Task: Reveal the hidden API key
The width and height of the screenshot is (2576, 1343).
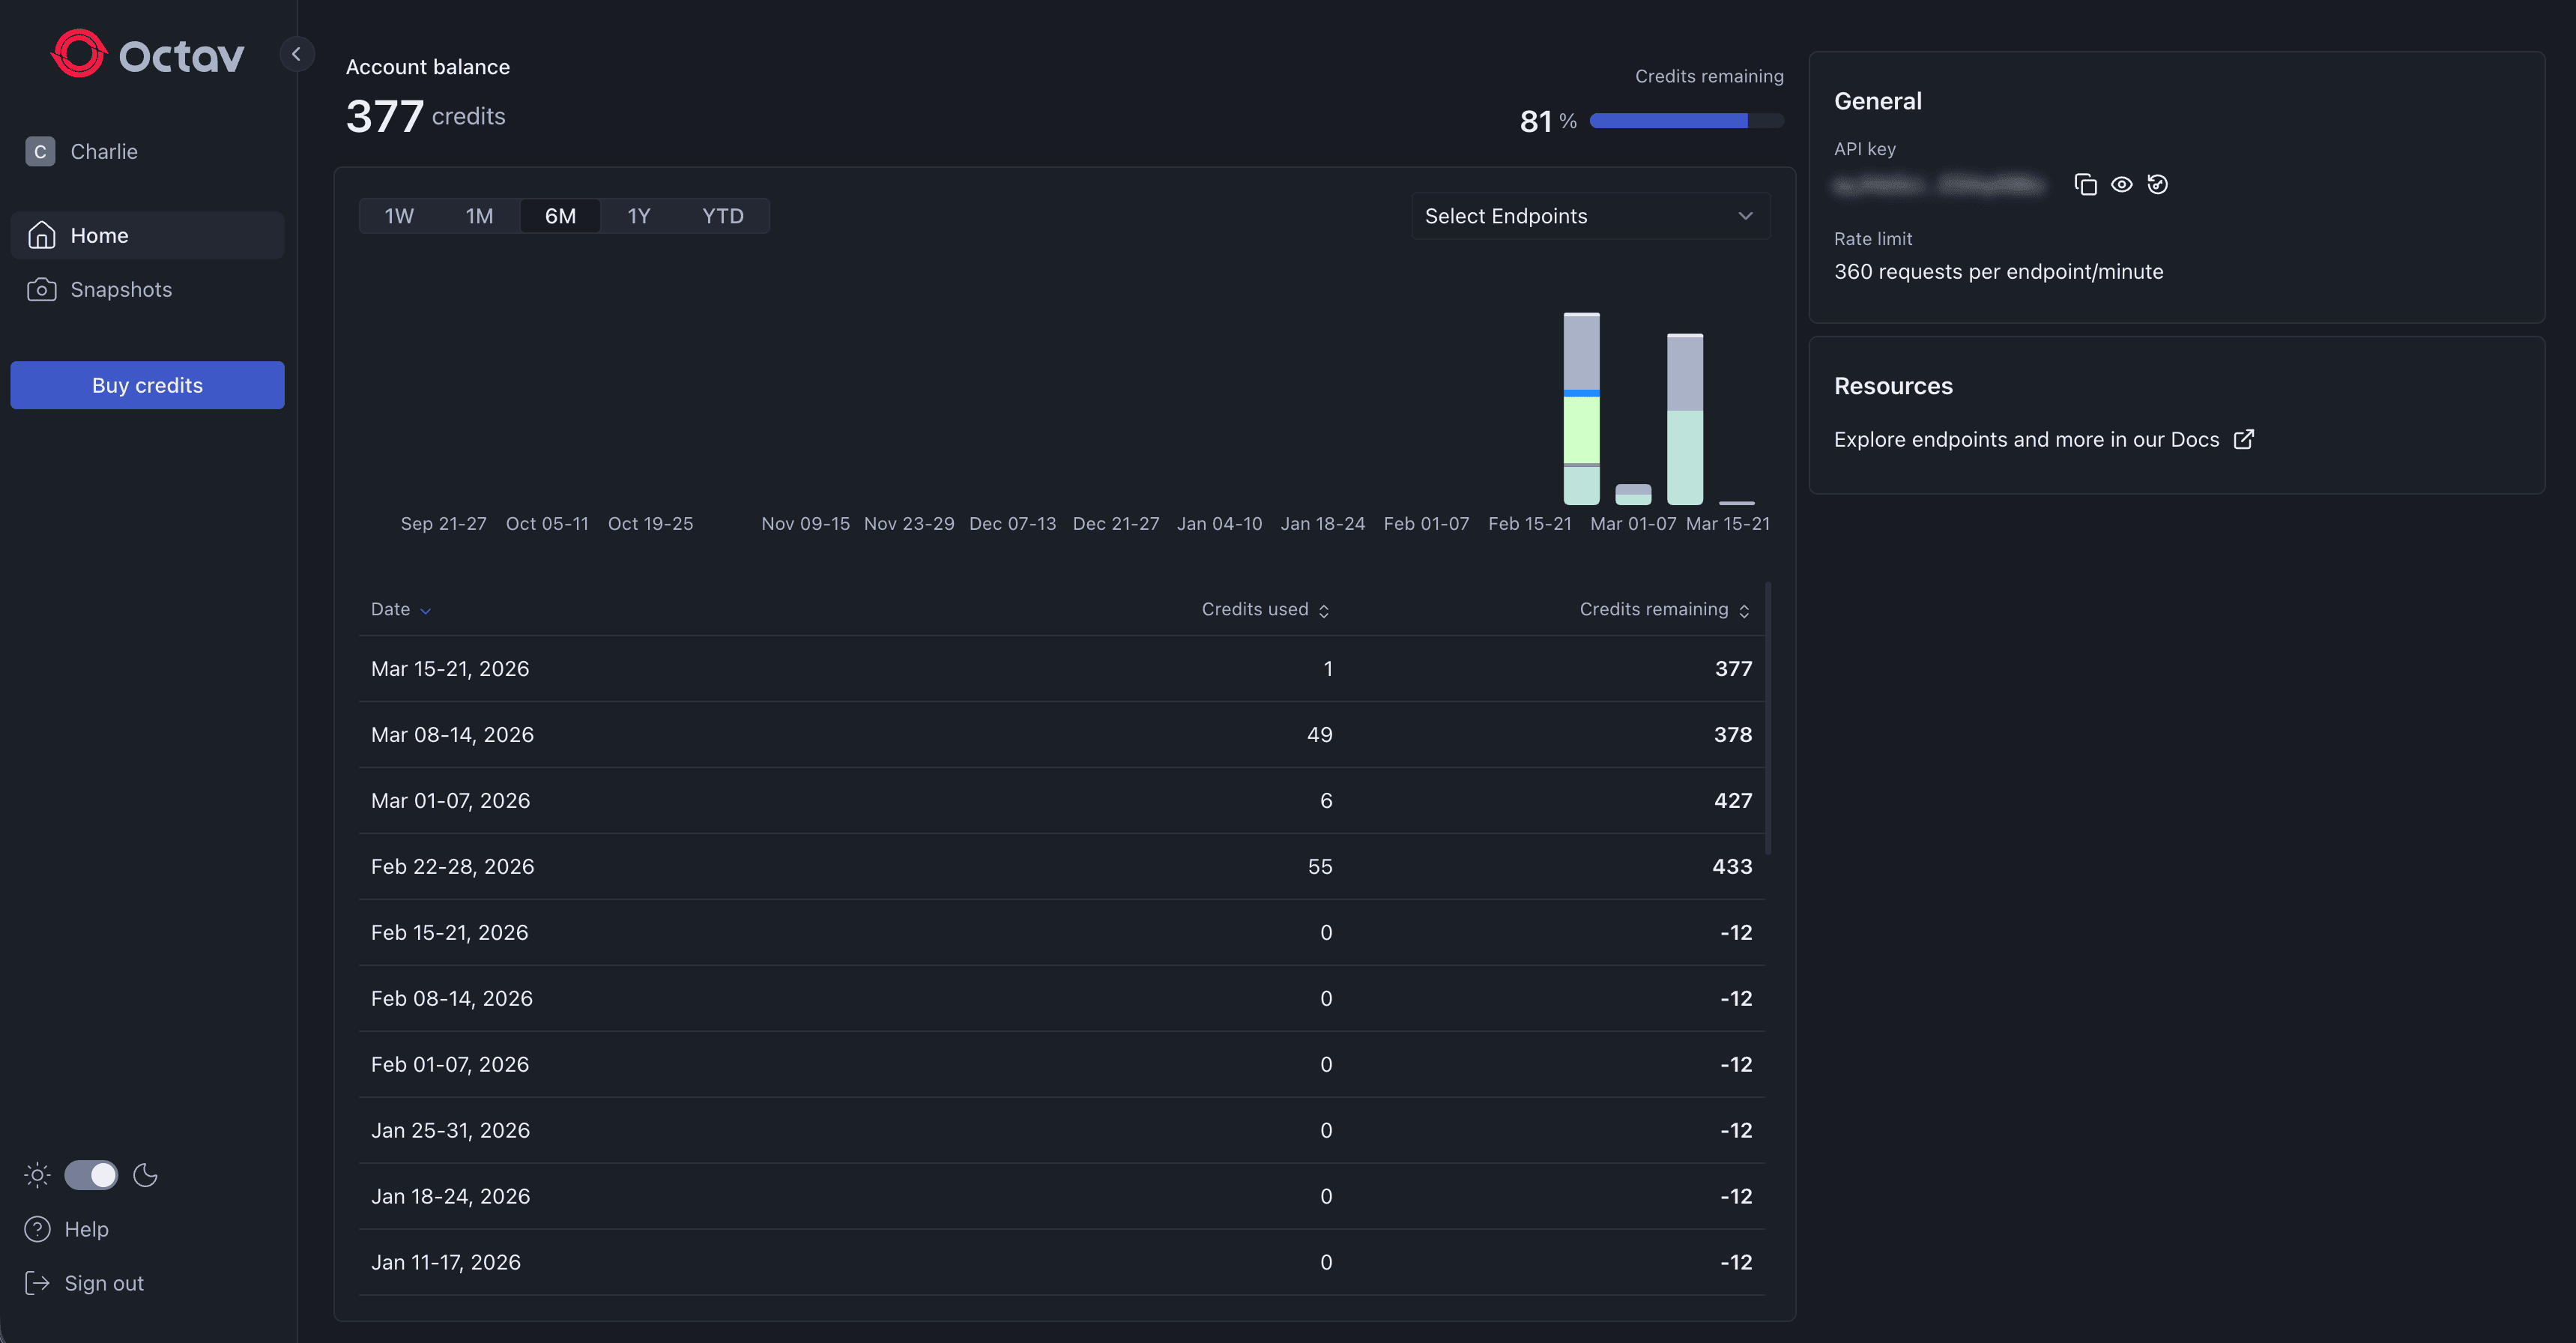Action: (2122, 184)
